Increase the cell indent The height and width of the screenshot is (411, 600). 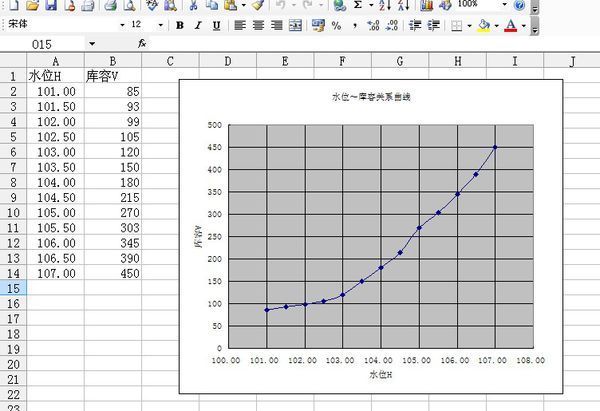tap(434, 26)
